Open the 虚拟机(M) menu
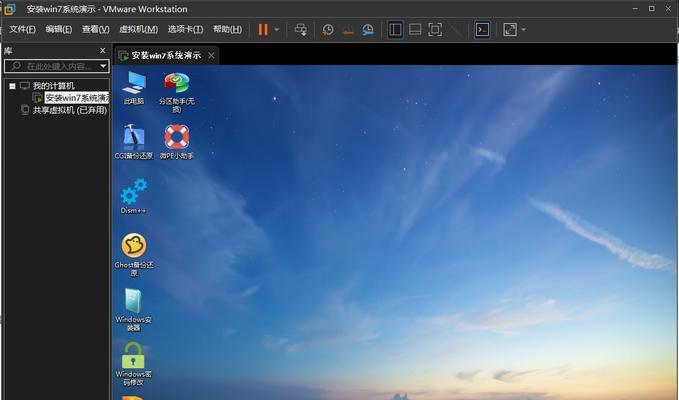This screenshot has width=679, height=400. (x=138, y=29)
